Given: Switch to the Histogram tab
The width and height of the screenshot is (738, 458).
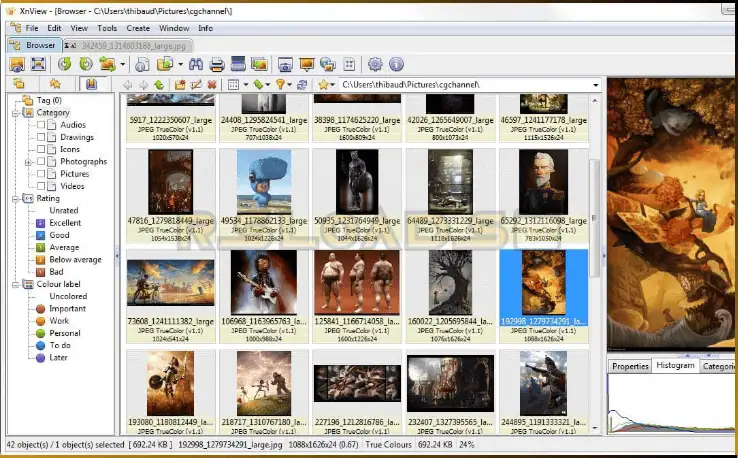Looking at the screenshot, I should 675,365.
